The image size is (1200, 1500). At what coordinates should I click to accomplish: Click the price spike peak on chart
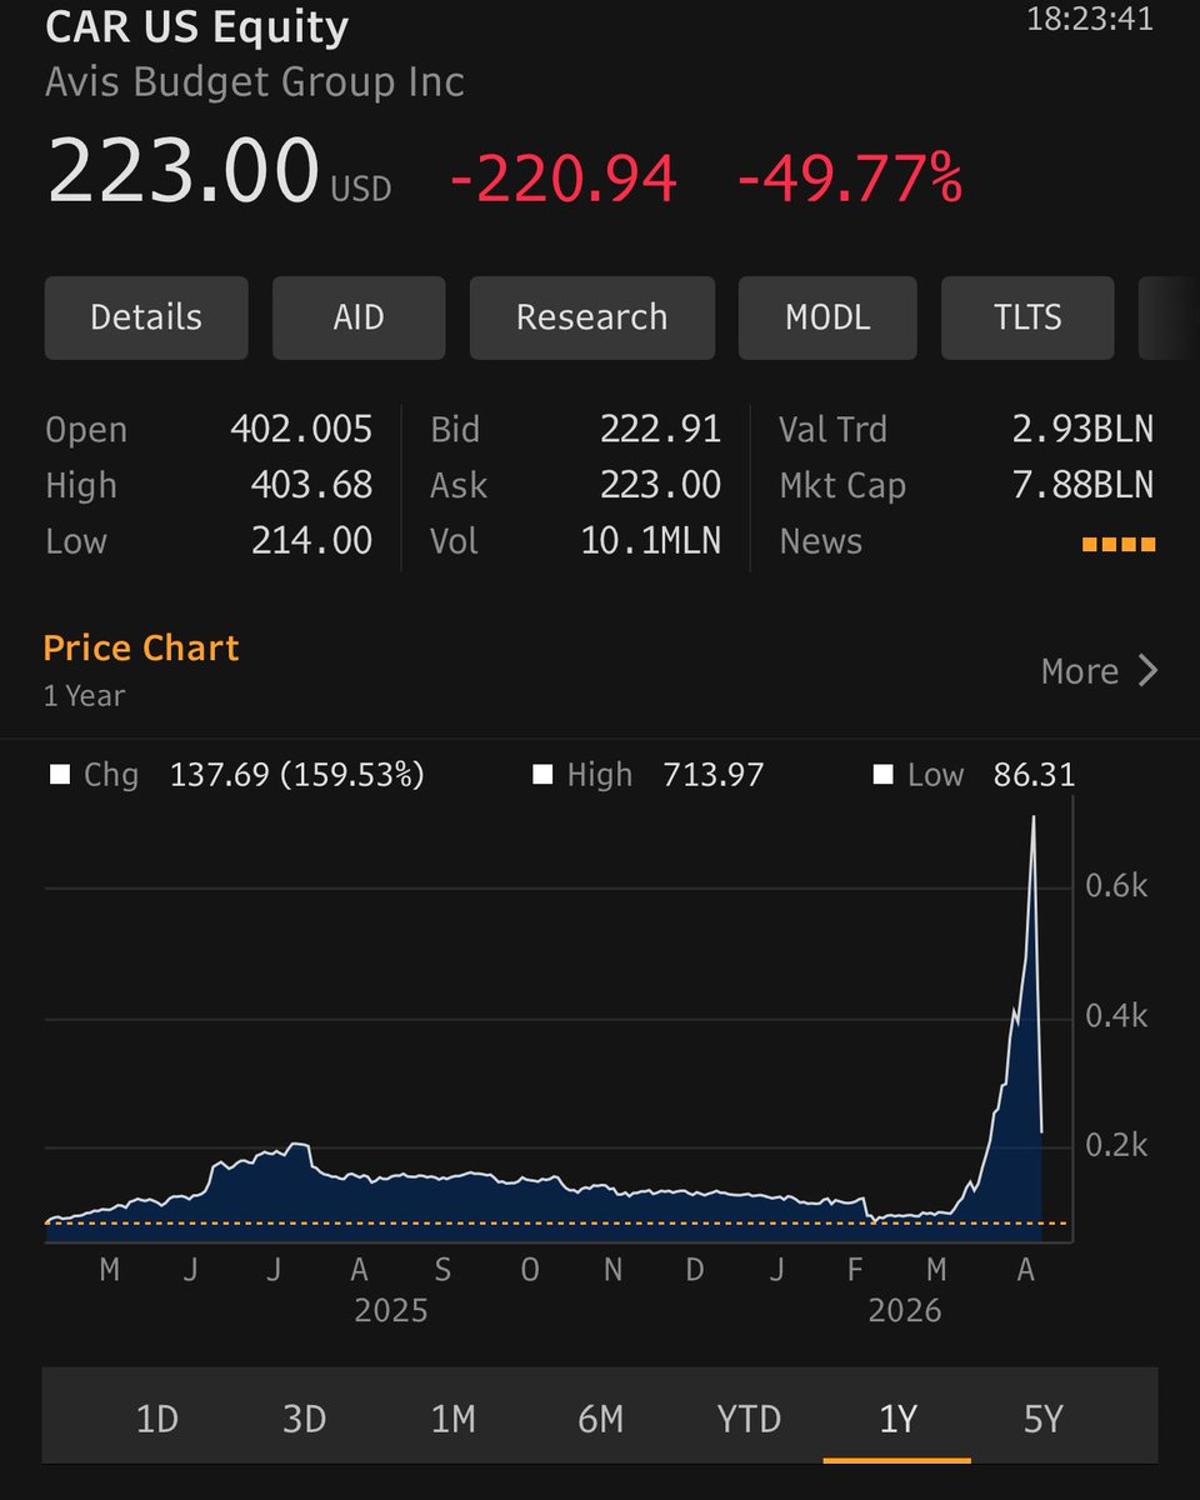click(x=1033, y=819)
